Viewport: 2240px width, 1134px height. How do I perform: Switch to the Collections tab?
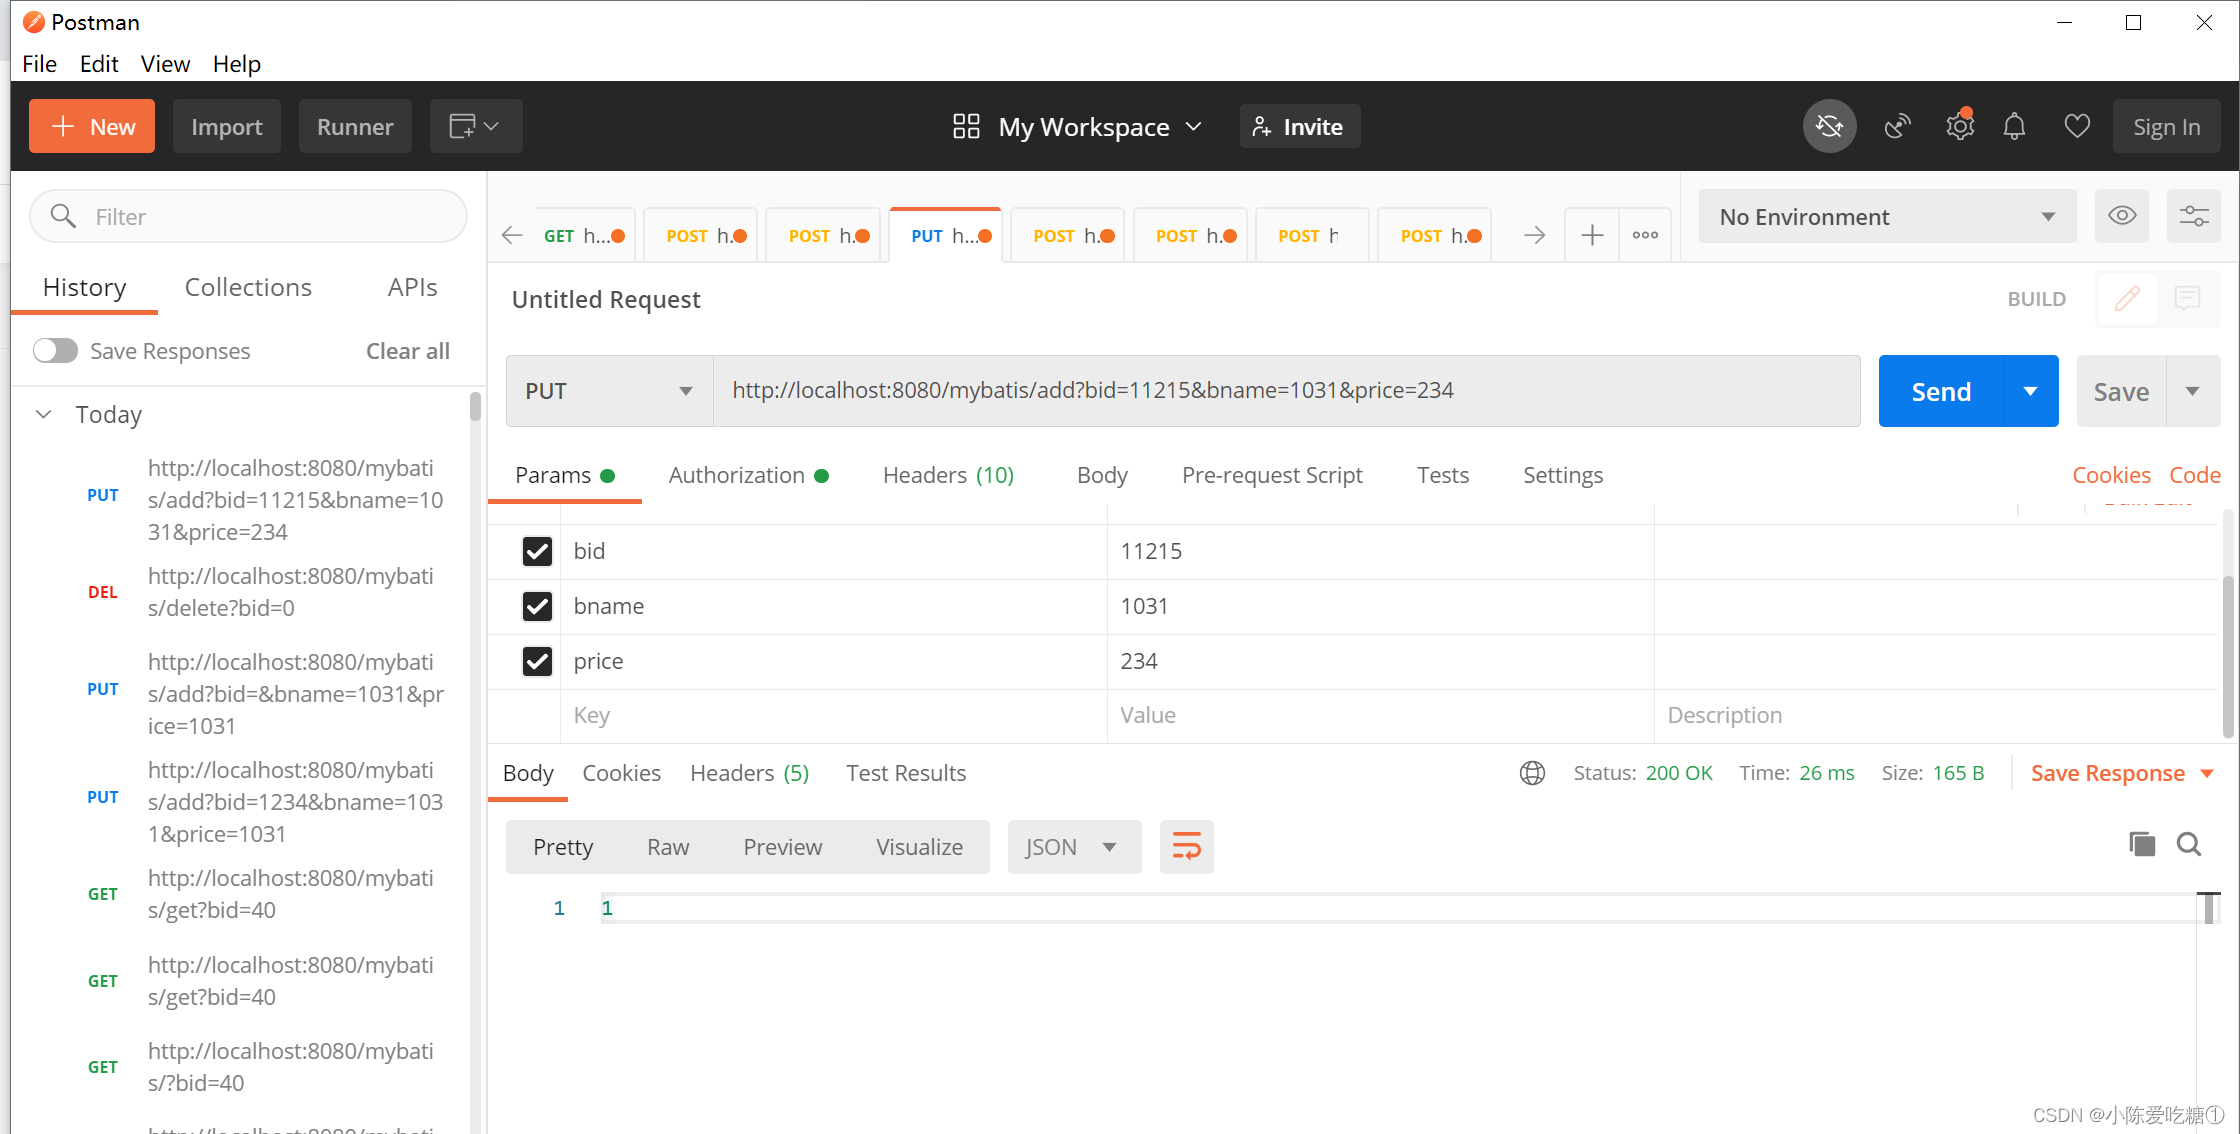point(248,288)
